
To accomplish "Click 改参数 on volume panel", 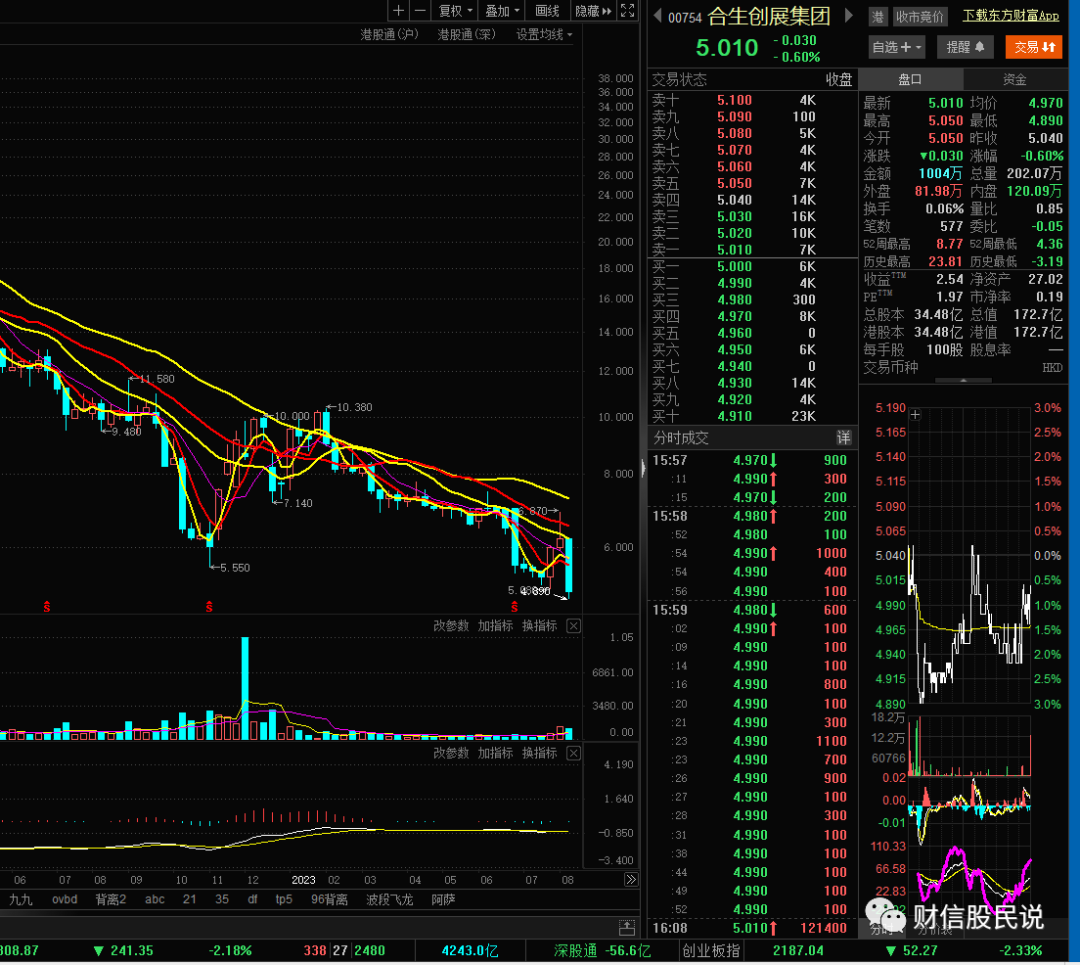I will point(451,625).
